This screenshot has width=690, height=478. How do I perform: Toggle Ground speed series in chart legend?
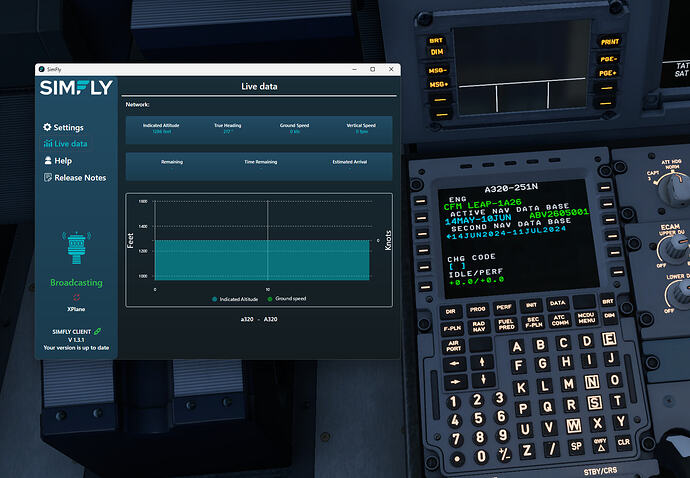(286, 298)
